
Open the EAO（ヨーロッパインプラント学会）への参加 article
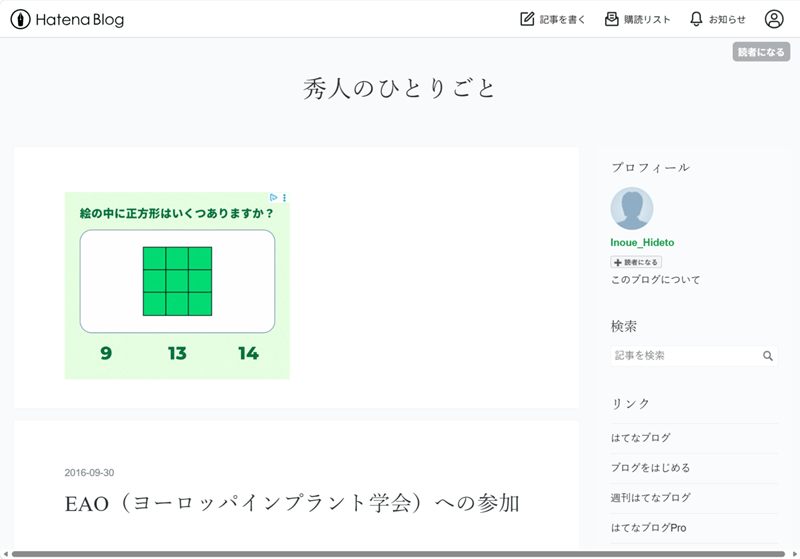[x=292, y=503]
